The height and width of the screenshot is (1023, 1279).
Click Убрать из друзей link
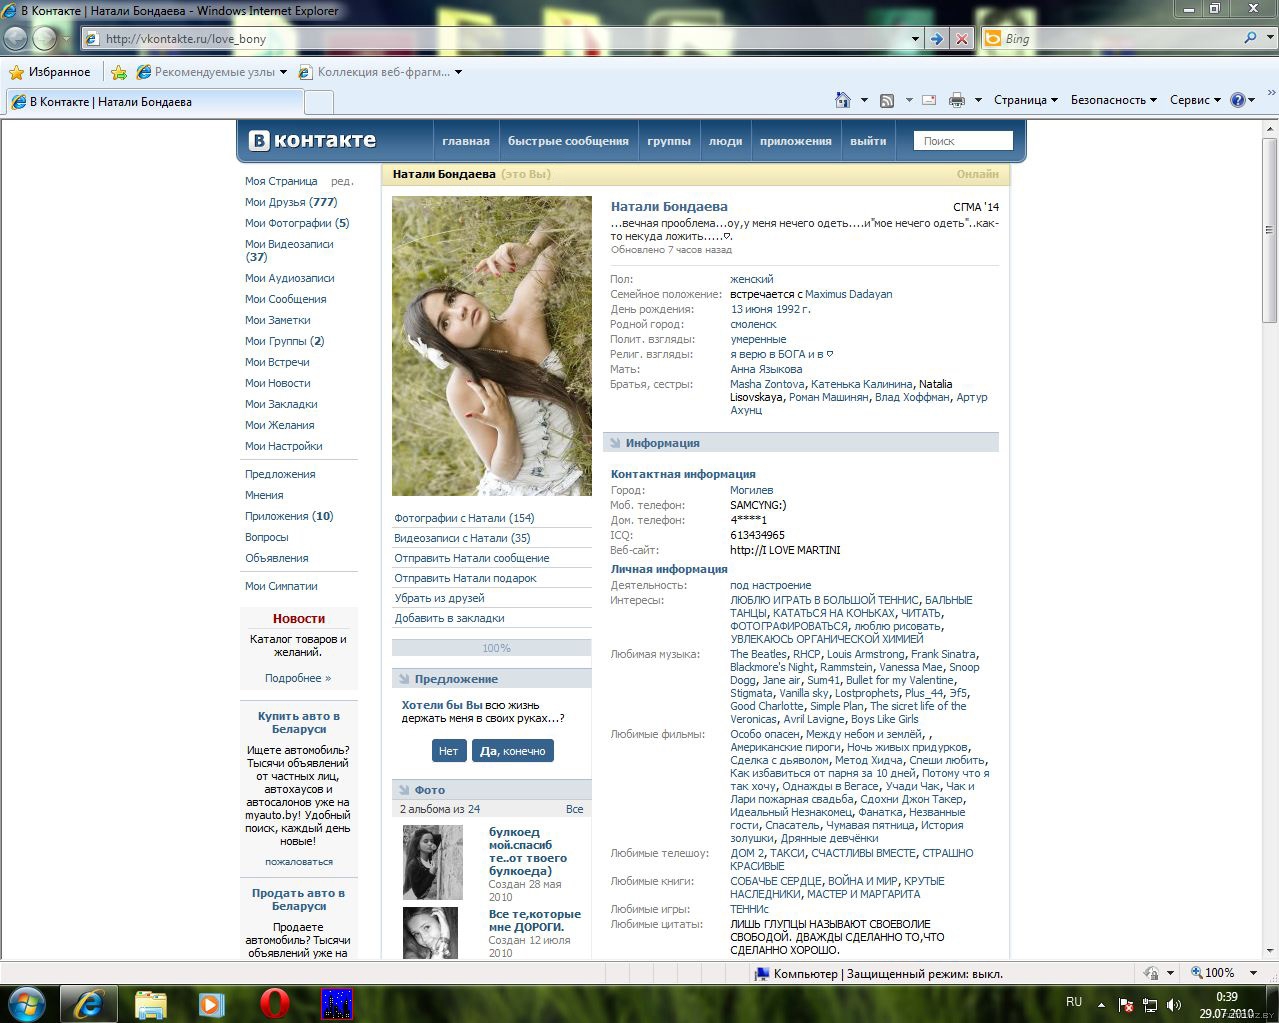point(439,598)
